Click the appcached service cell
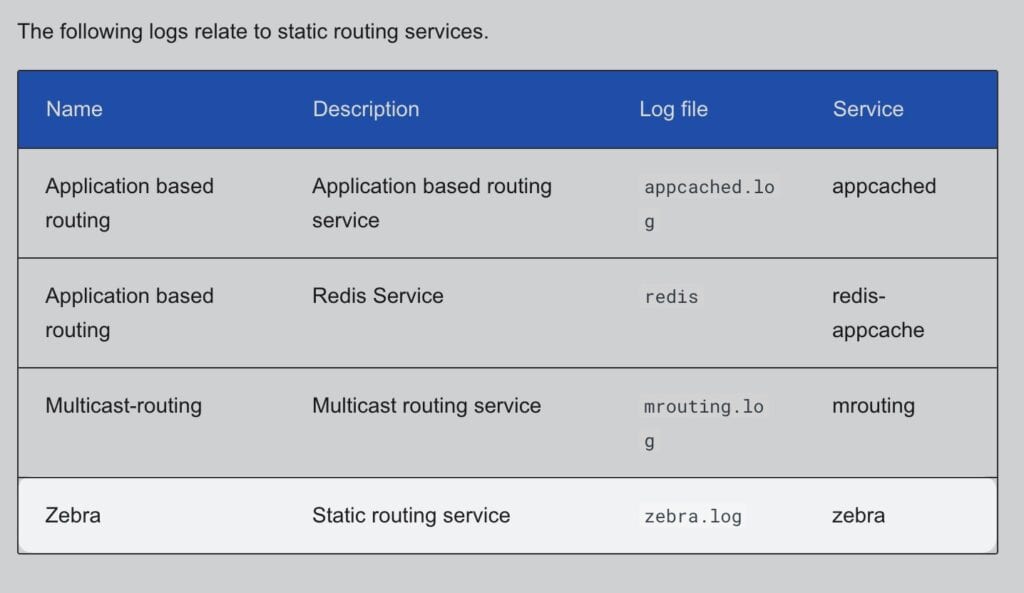1024x593 pixels. (x=884, y=187)
